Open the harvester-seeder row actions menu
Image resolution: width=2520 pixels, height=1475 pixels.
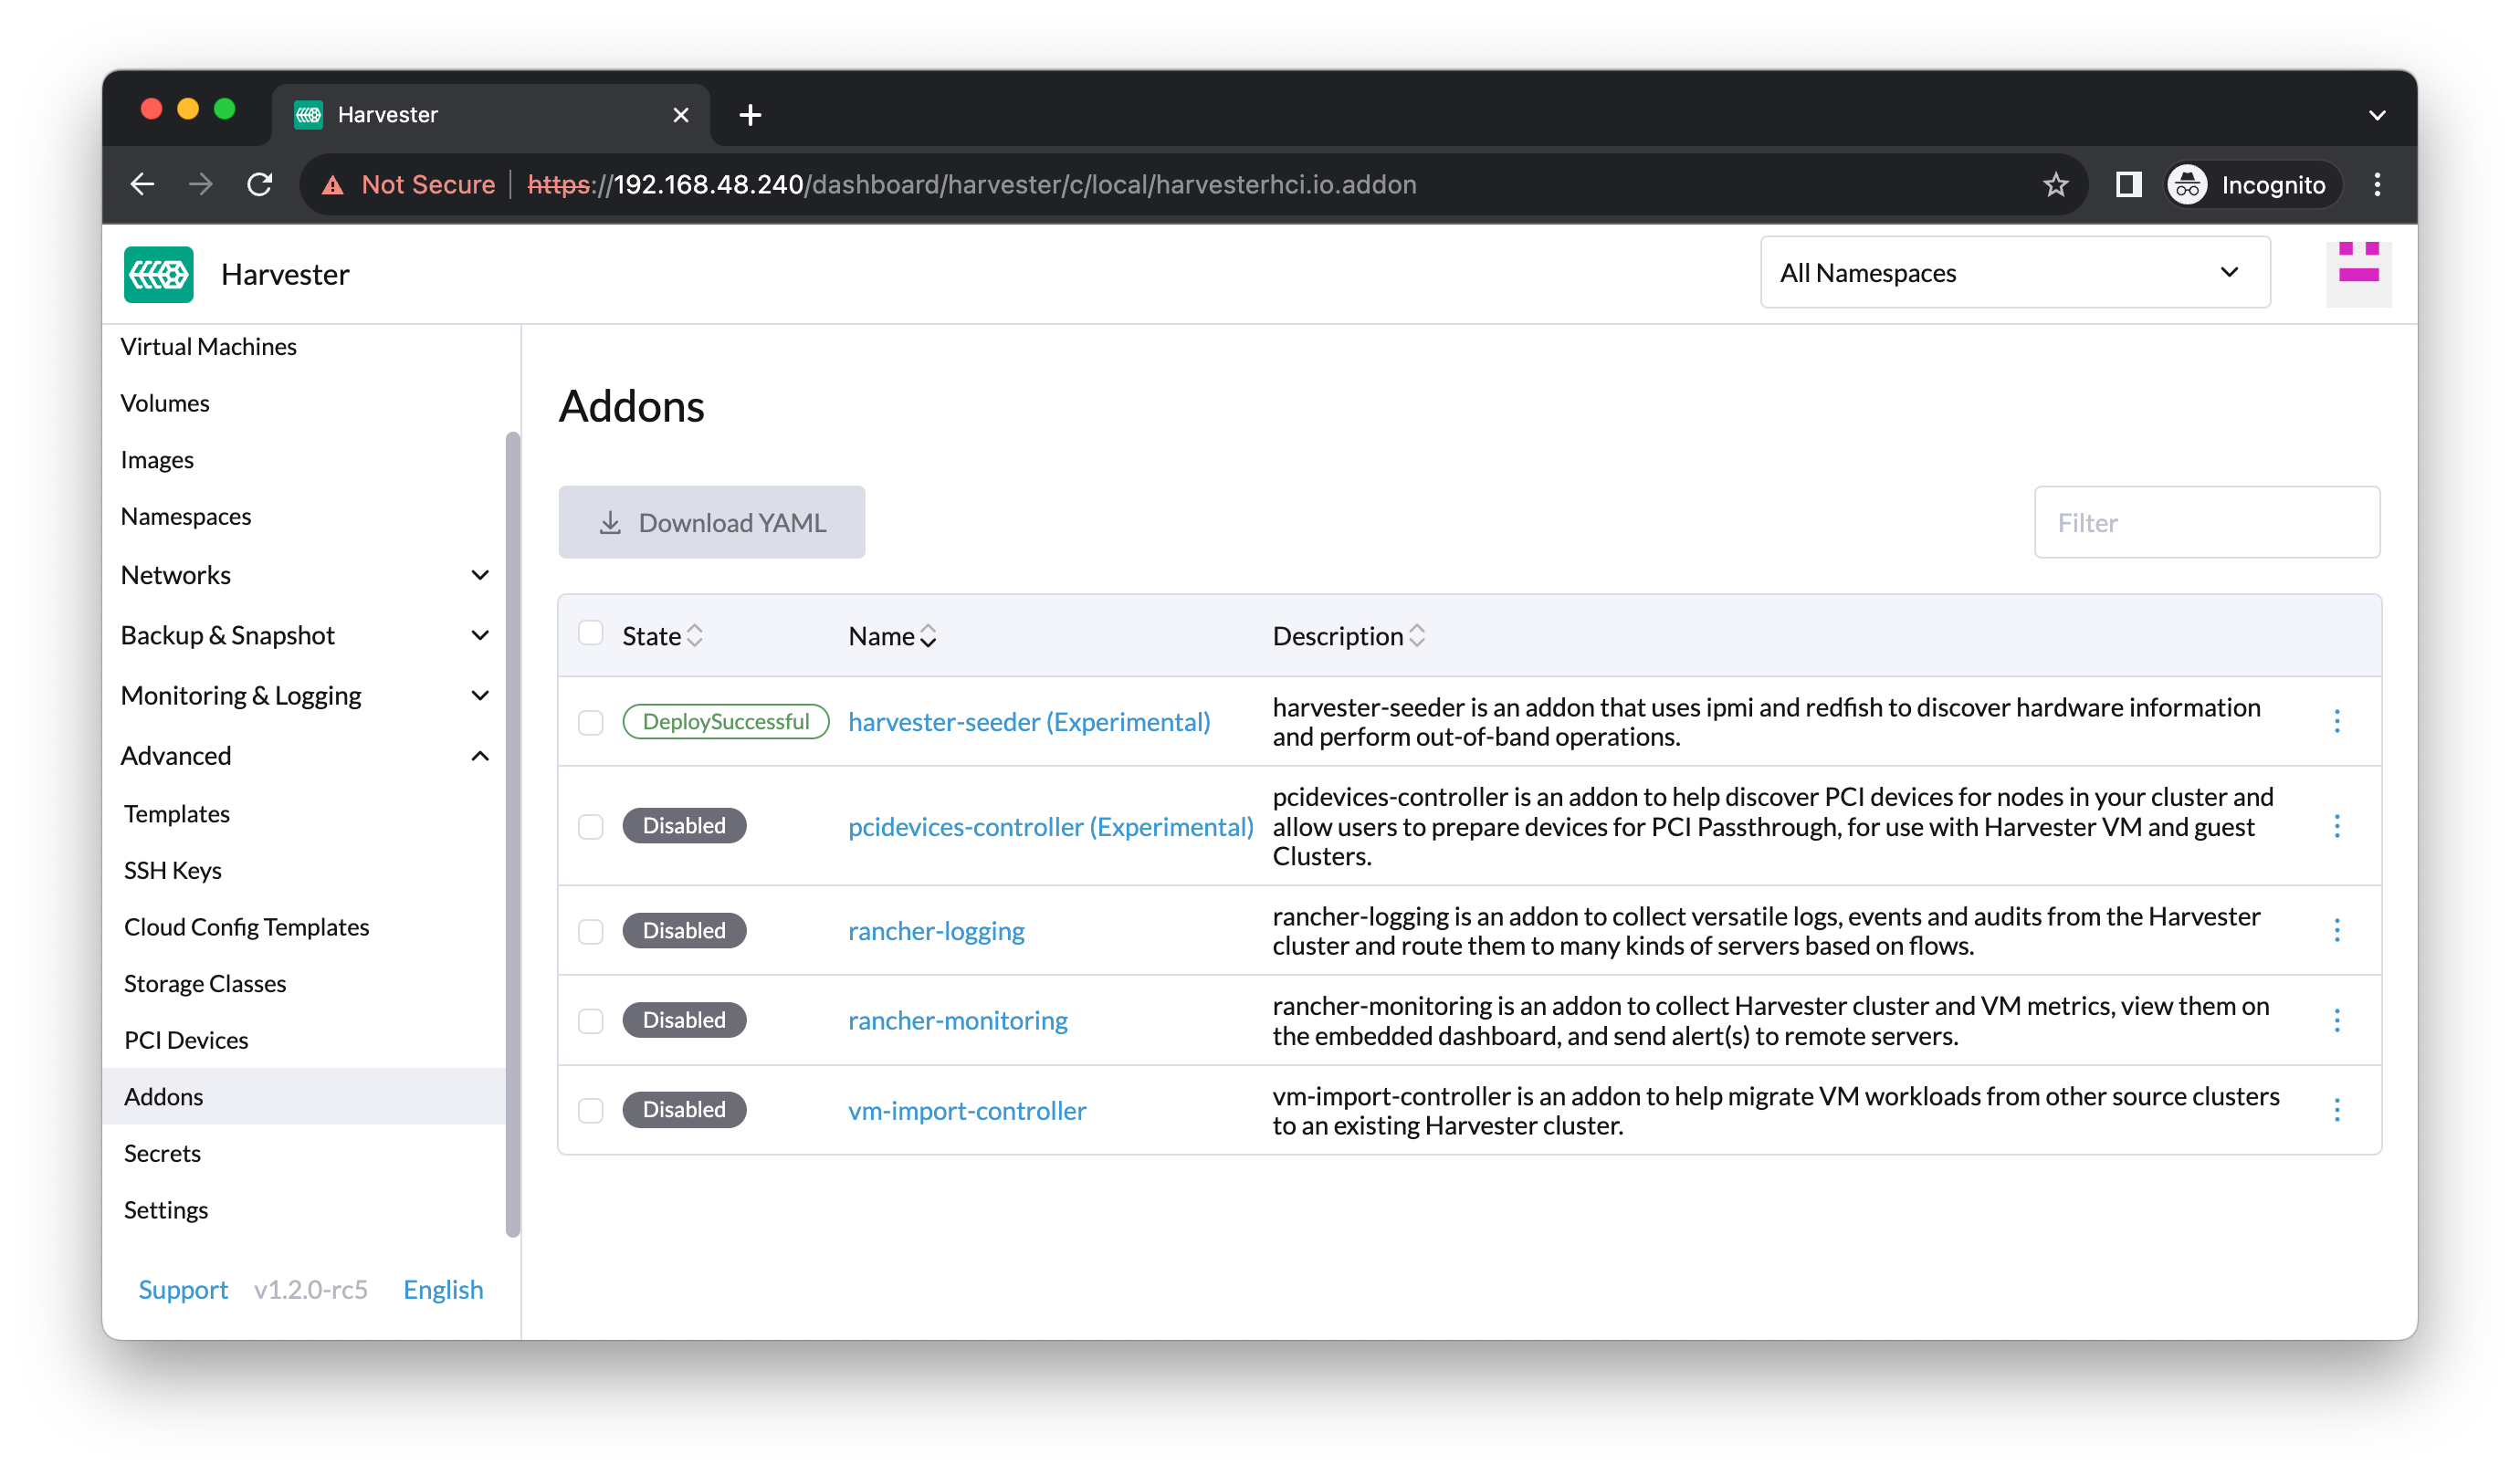2336,721
